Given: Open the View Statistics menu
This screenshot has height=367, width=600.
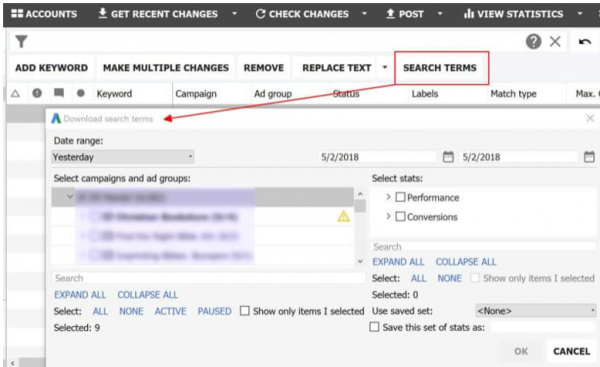Looking at the screenshot, I should (513, 14).
